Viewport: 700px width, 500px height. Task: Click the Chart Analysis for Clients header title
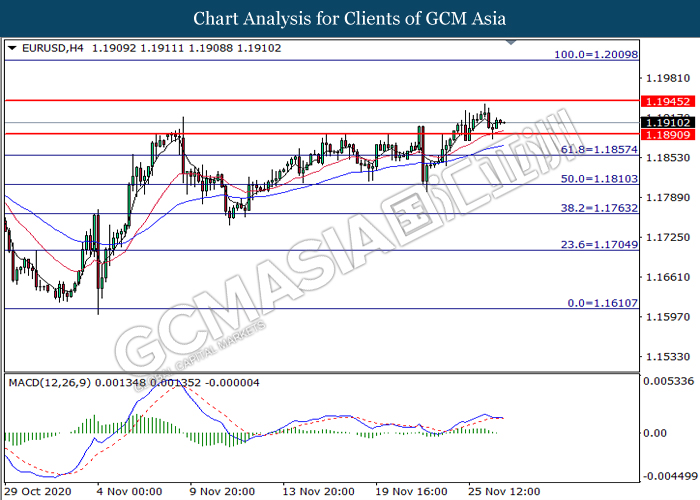pos(350,19)
